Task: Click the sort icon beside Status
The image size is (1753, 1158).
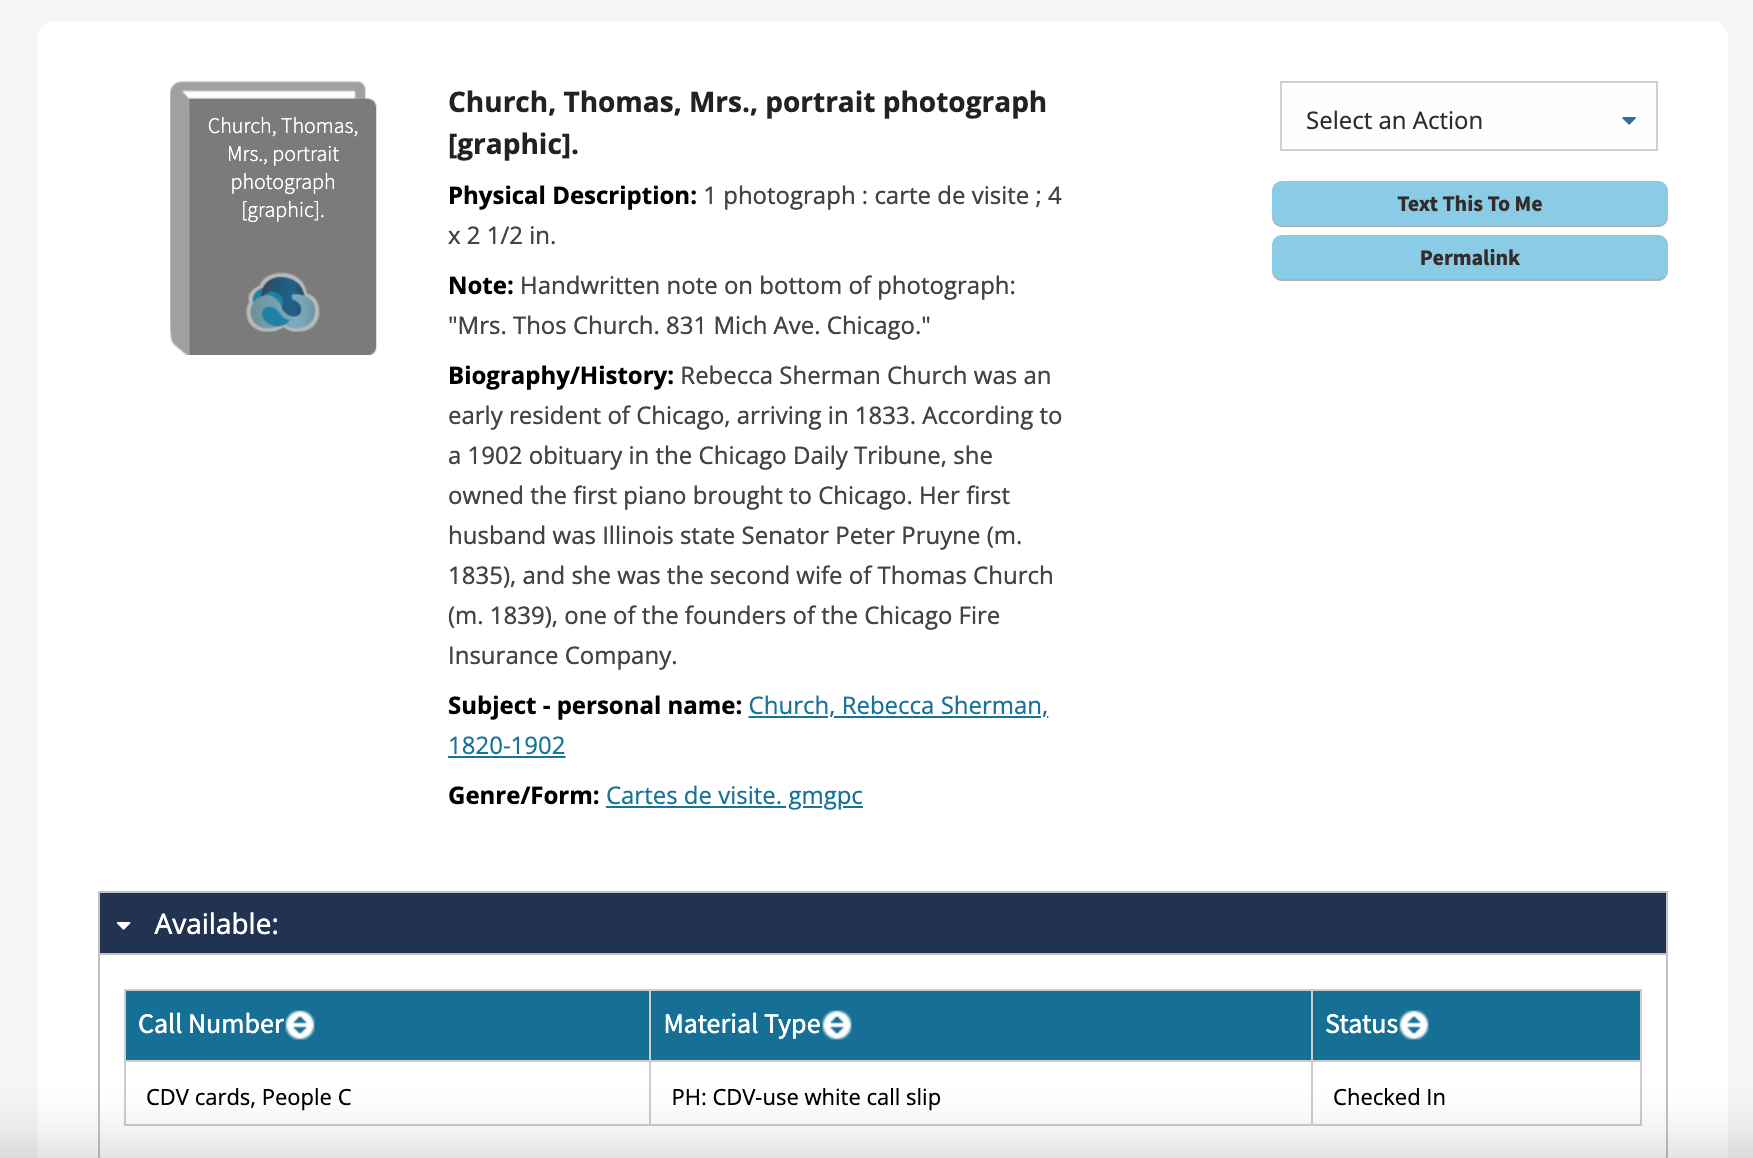Action: tap(1414, 1025)
